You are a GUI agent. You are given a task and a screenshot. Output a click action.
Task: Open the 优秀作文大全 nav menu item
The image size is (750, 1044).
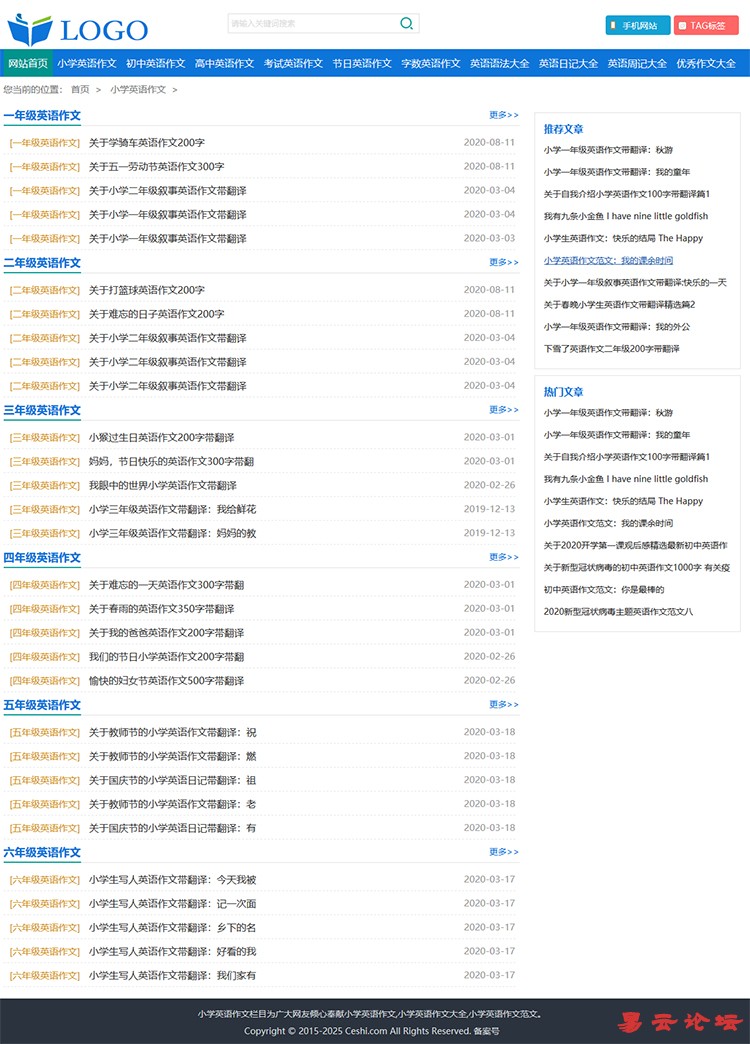(706, 63)
